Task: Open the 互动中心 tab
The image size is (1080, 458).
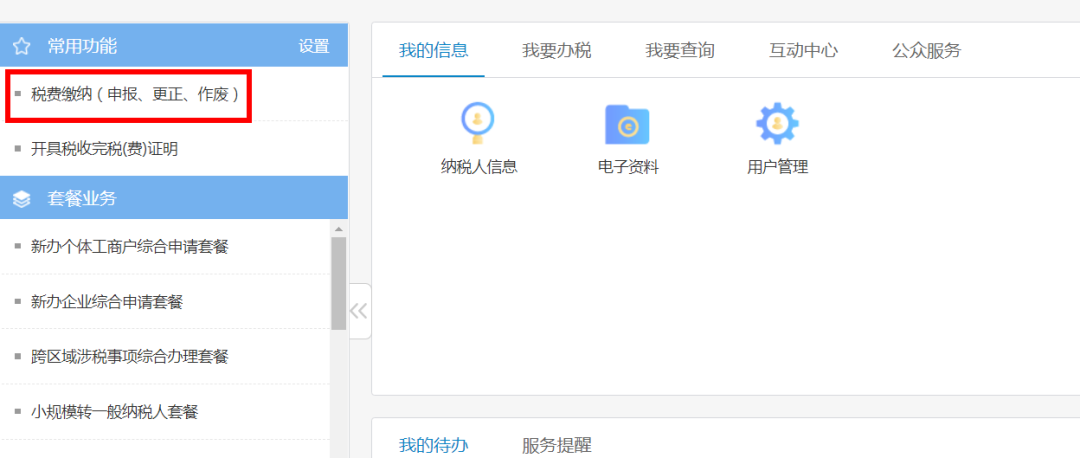Action: tap(803, 50)
